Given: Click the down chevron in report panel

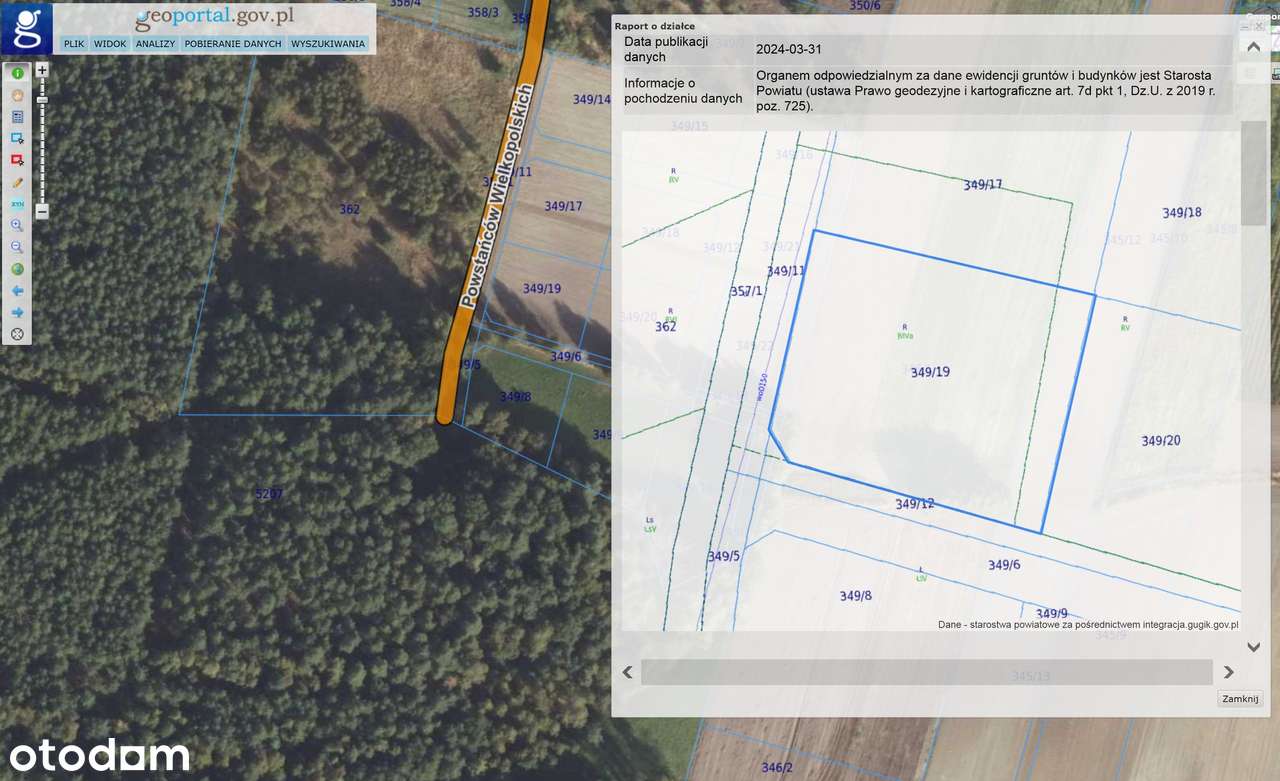Looking at the screenshot, I should (1253, 647).
